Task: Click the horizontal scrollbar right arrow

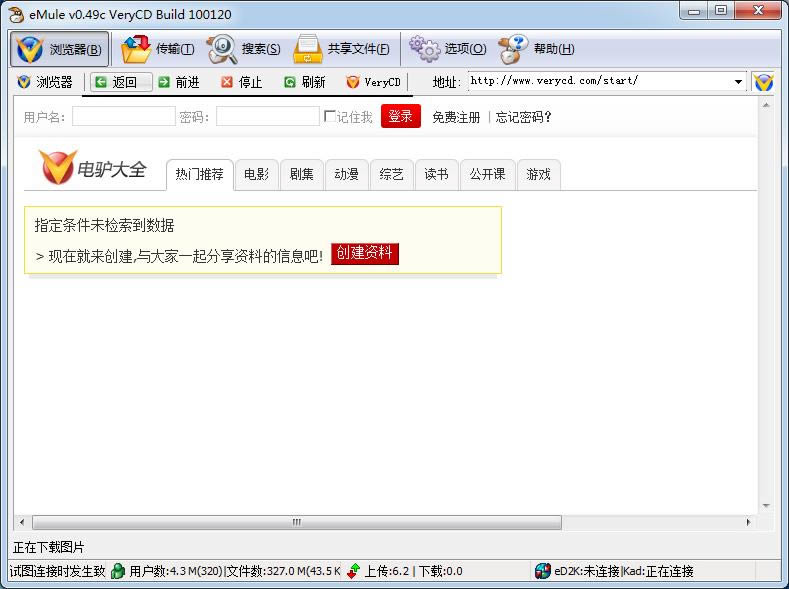Action: 748,522
